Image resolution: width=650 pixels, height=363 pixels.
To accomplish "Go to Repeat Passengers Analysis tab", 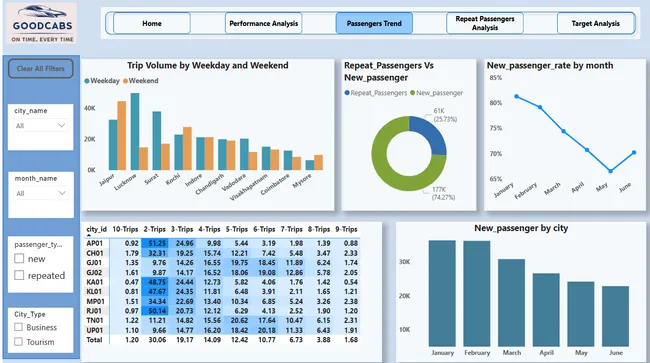I will (485, 23).
